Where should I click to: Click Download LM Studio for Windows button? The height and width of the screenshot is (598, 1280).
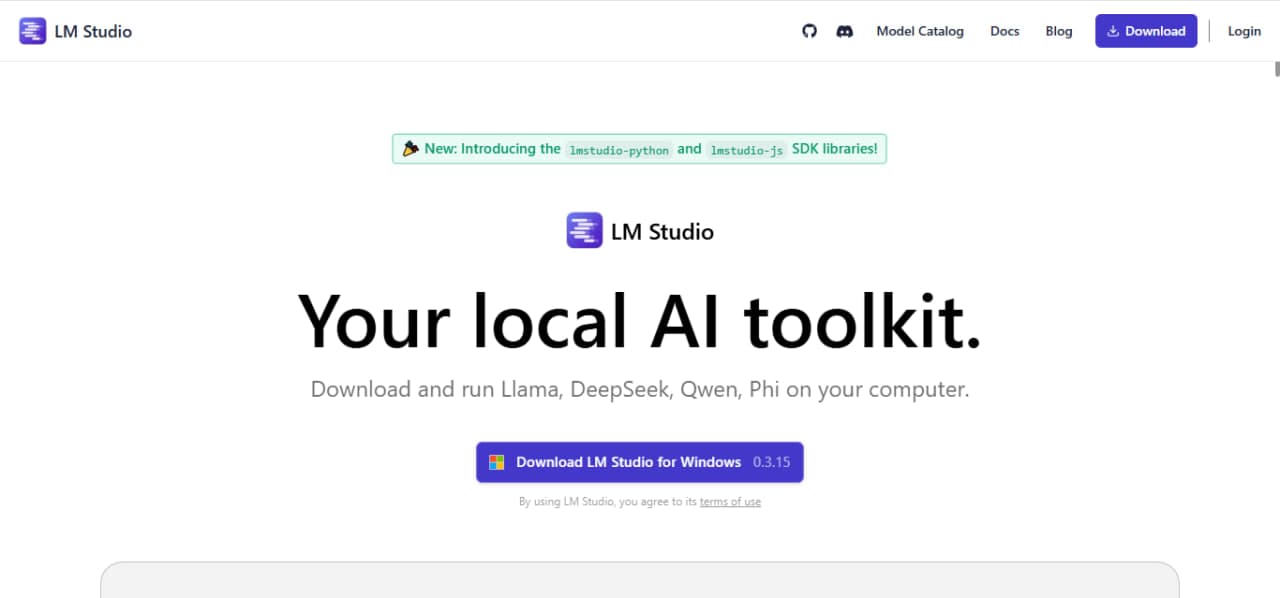(640, 462)
